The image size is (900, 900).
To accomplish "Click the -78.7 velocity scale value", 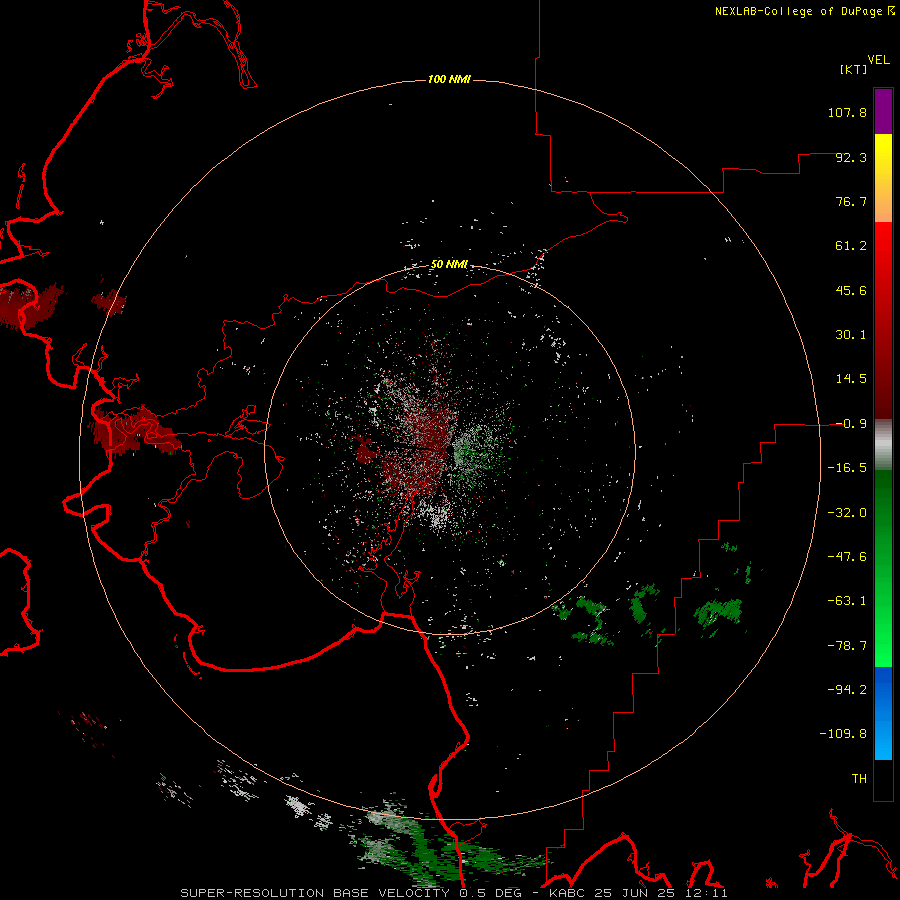I will point(847,646).
